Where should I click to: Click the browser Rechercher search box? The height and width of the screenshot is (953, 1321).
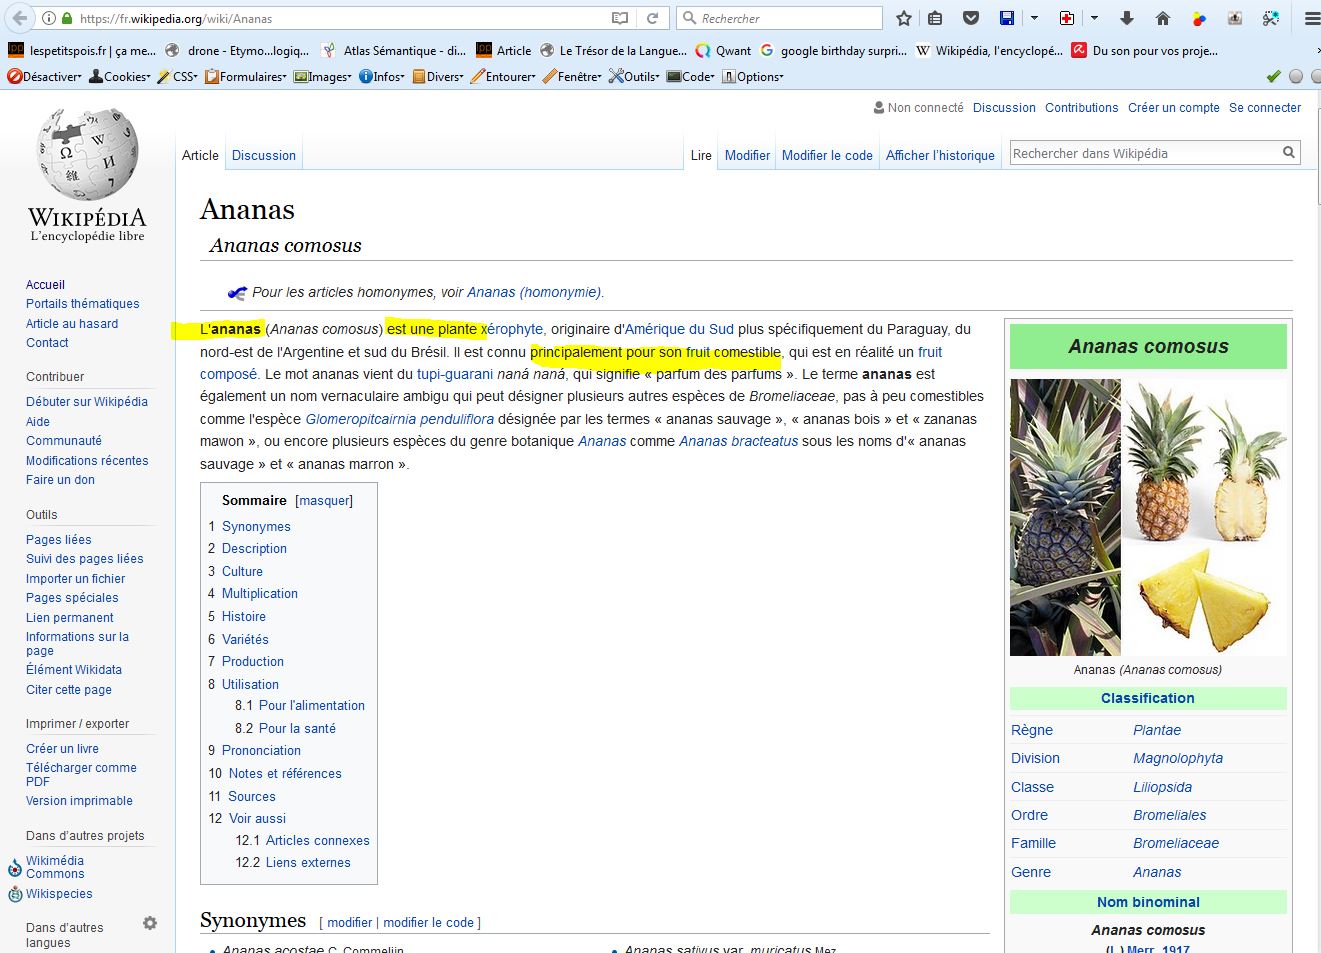click(780, 18)
